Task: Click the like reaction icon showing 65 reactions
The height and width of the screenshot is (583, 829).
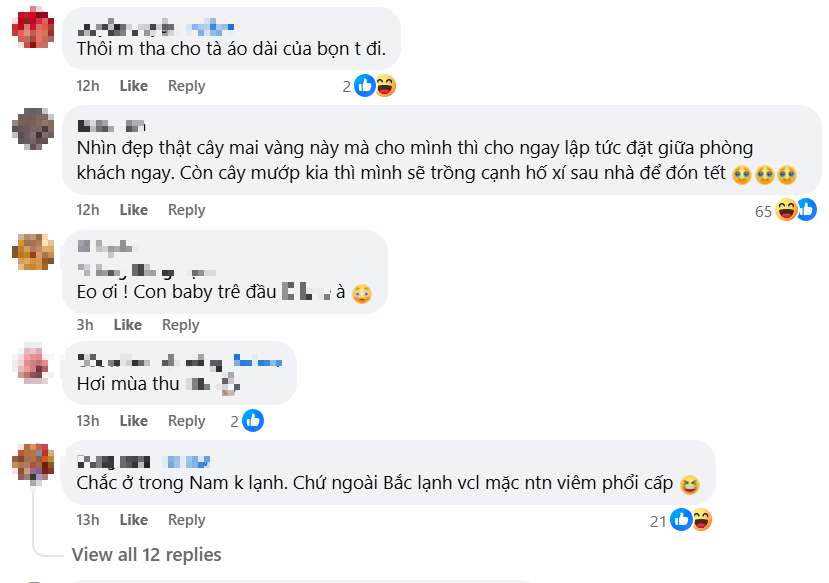Action: 806,210
